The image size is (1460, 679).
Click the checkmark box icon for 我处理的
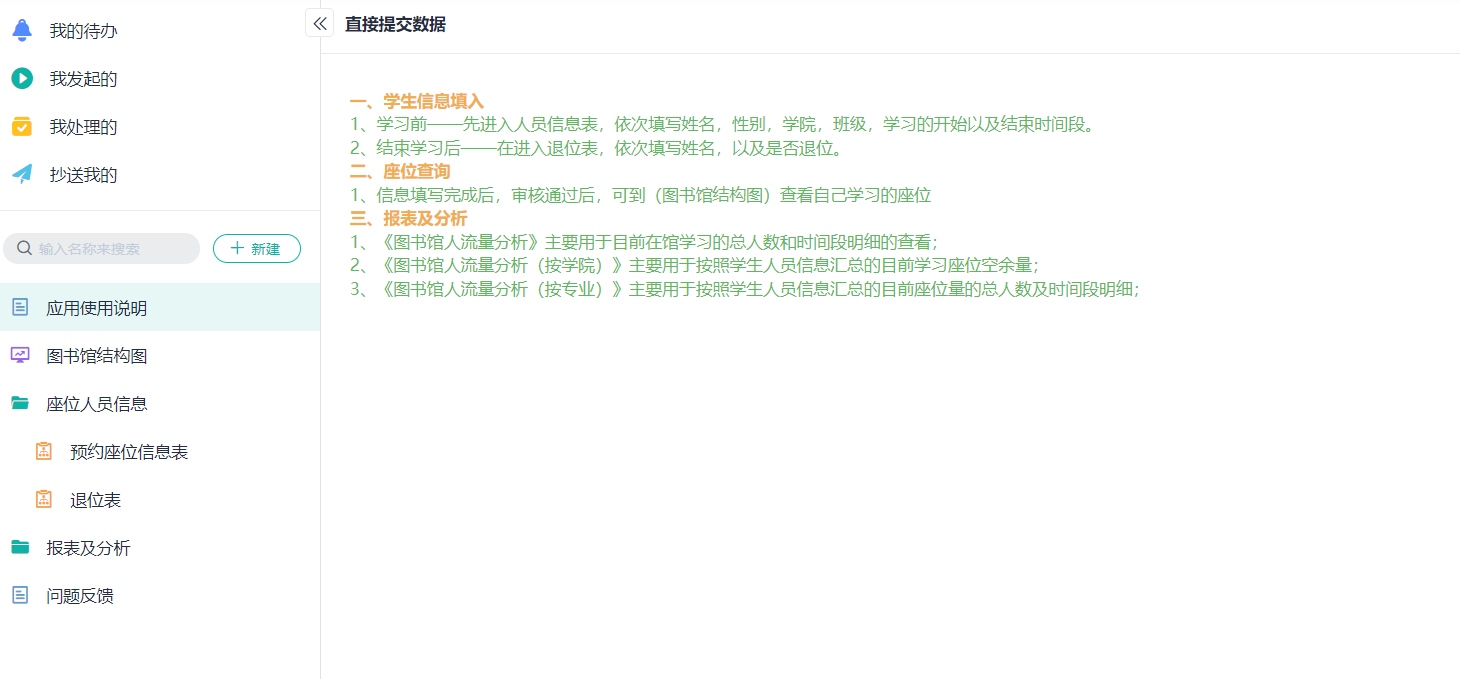tap(22, 127)
